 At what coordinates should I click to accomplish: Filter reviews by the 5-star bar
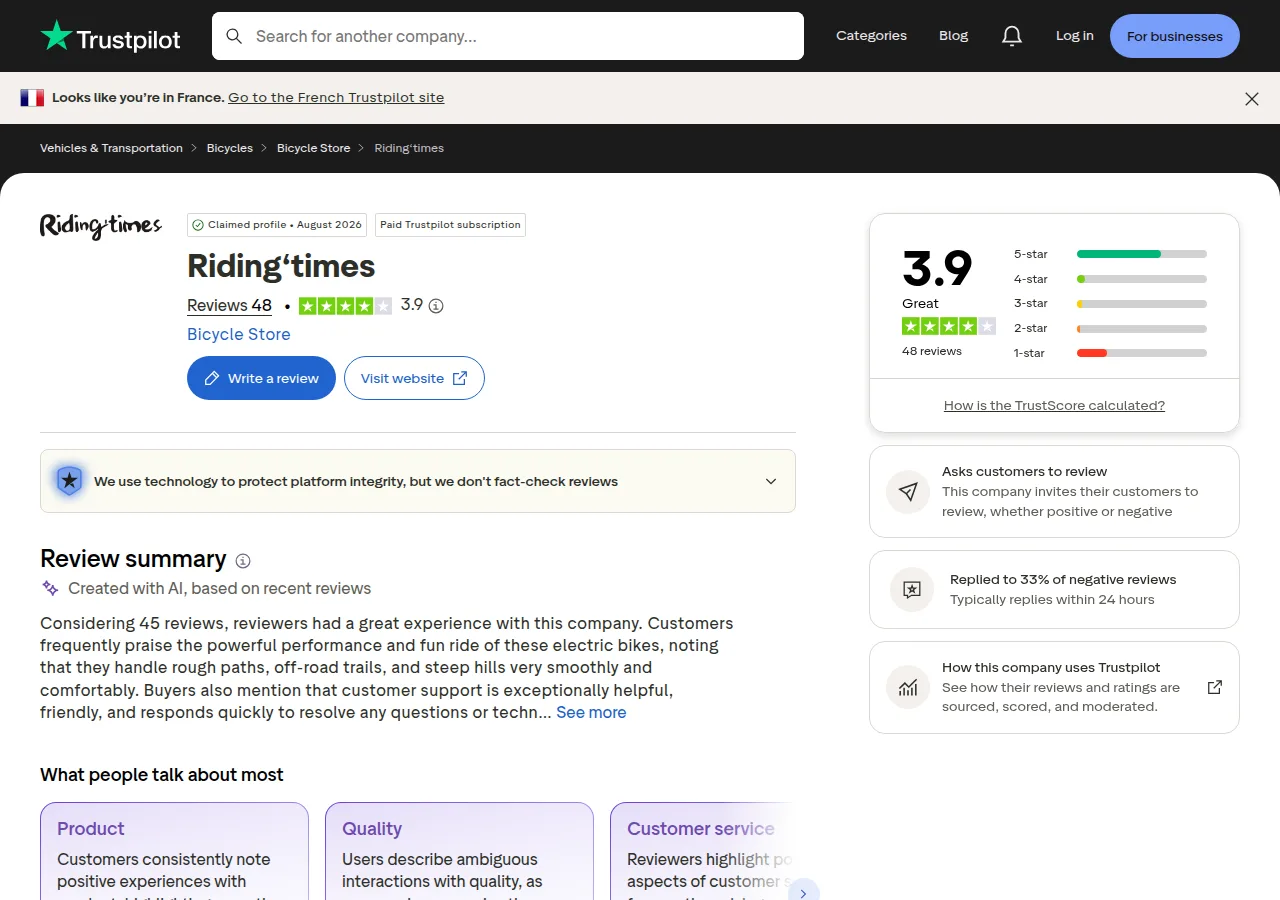(x=1142, y=254)
